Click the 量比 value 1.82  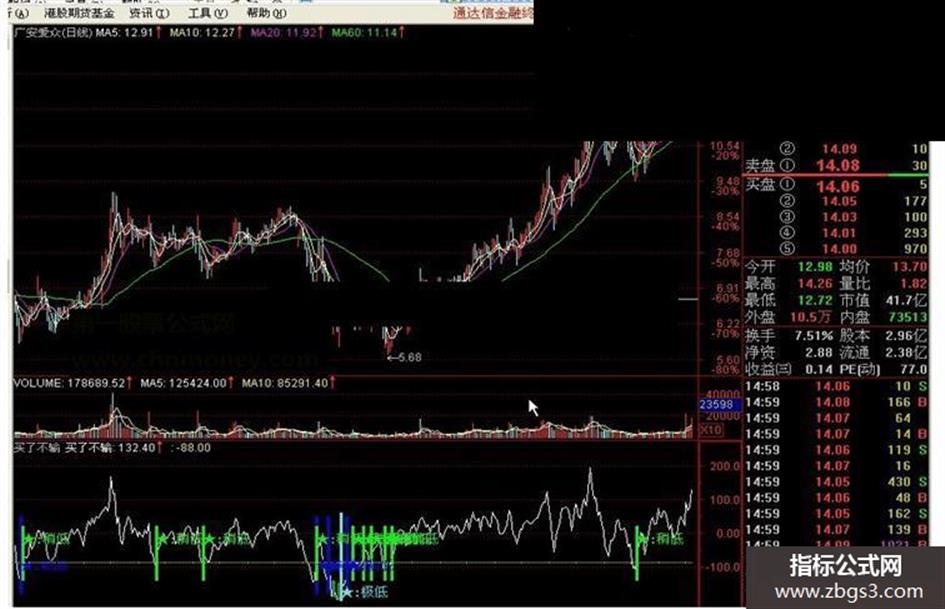913,283
